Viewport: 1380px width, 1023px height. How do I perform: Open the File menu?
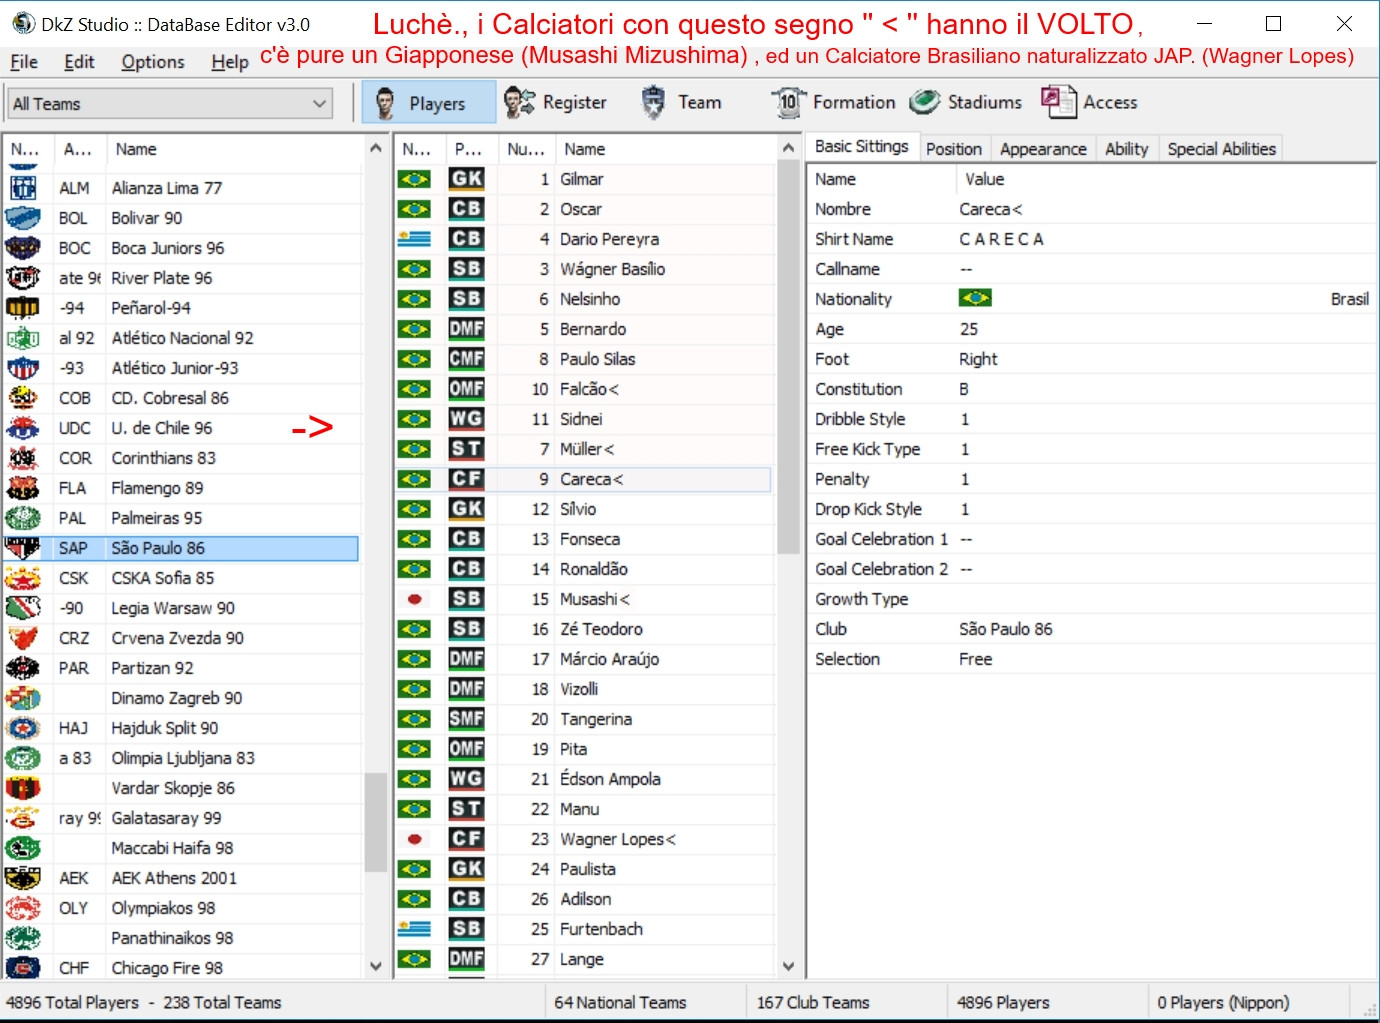(24, 62)
